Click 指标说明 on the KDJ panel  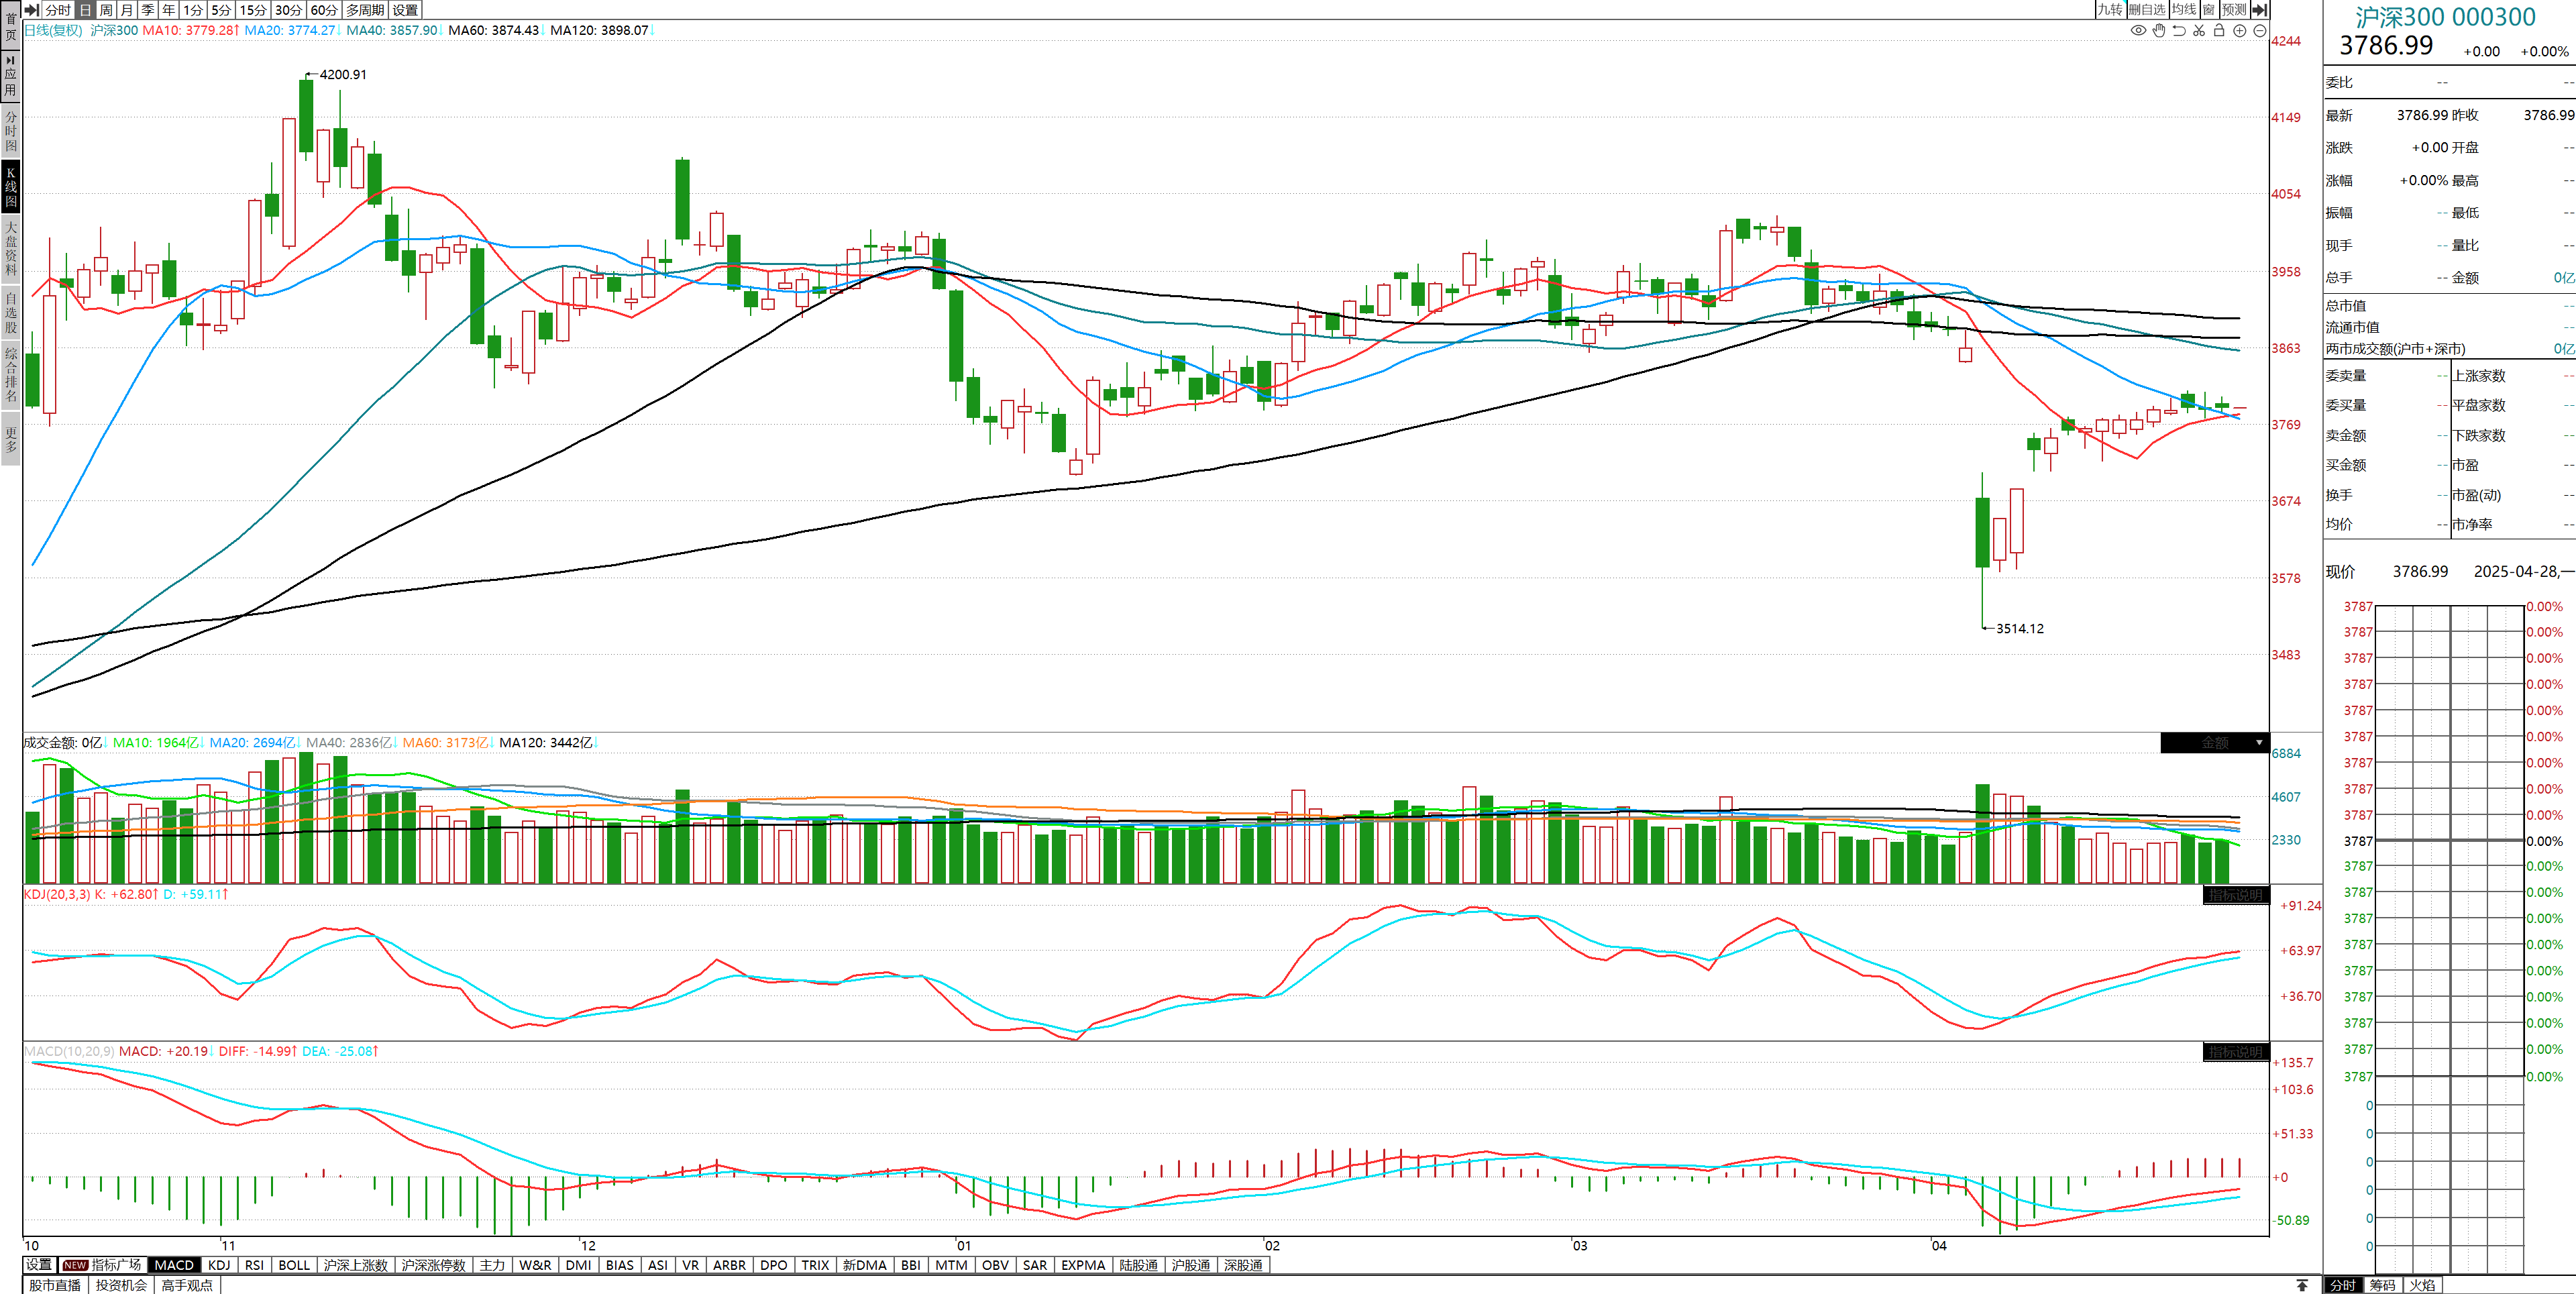coord(2236,895)
